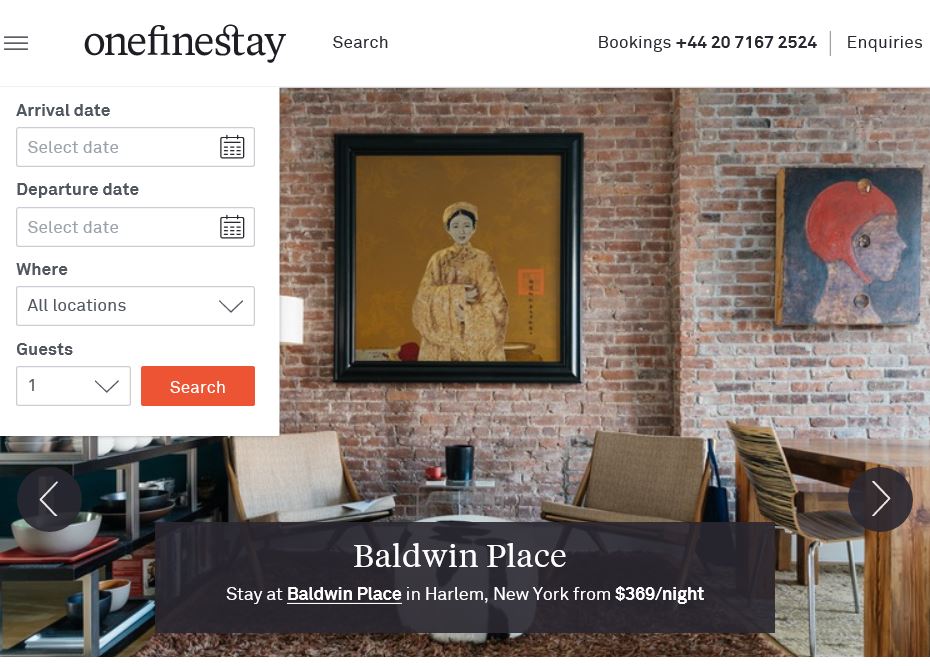Click the $369/night price text
The width and height of the screenshot is (930, 666).
point(660,594)
